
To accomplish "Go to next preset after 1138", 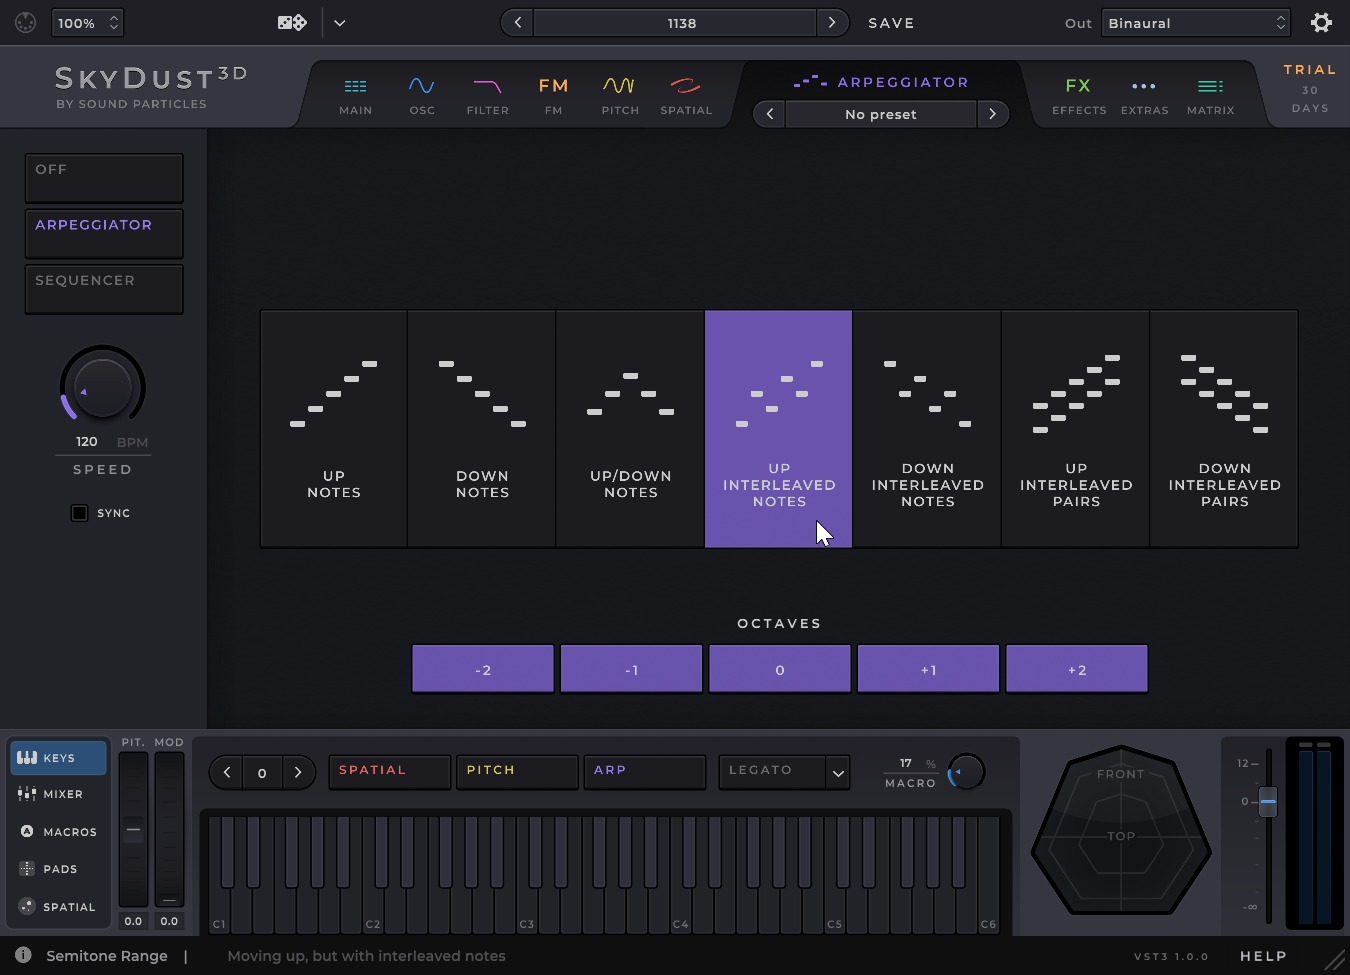I will point(832,22).
